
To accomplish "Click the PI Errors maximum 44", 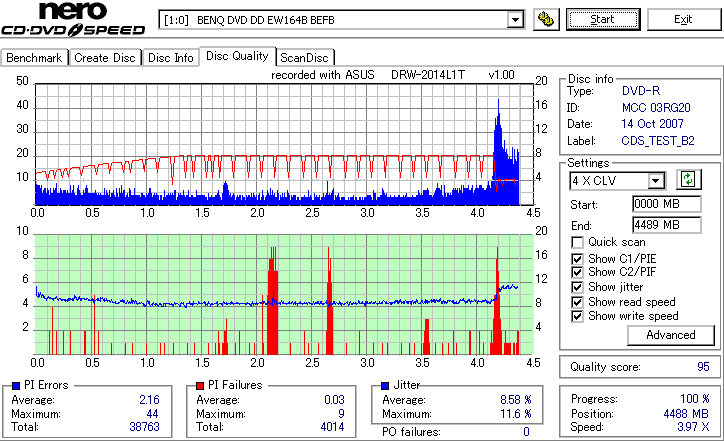I will (152, 414).
